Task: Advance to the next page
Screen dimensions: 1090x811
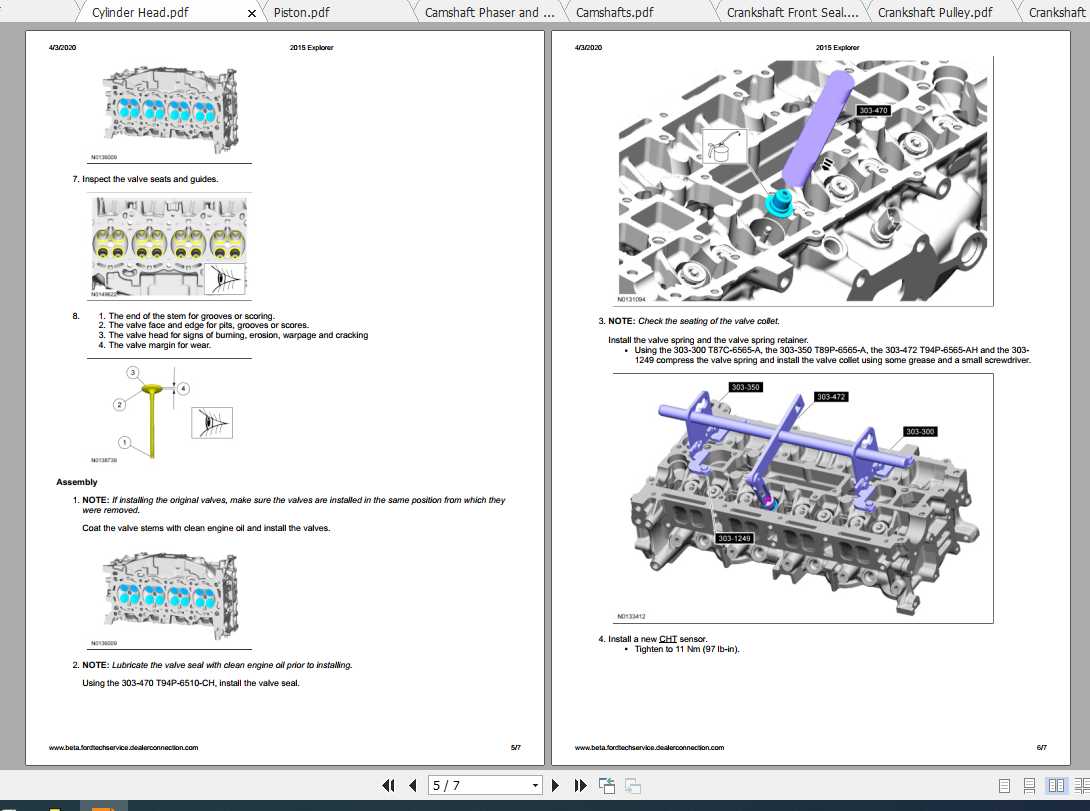Action: click(556, 786)
